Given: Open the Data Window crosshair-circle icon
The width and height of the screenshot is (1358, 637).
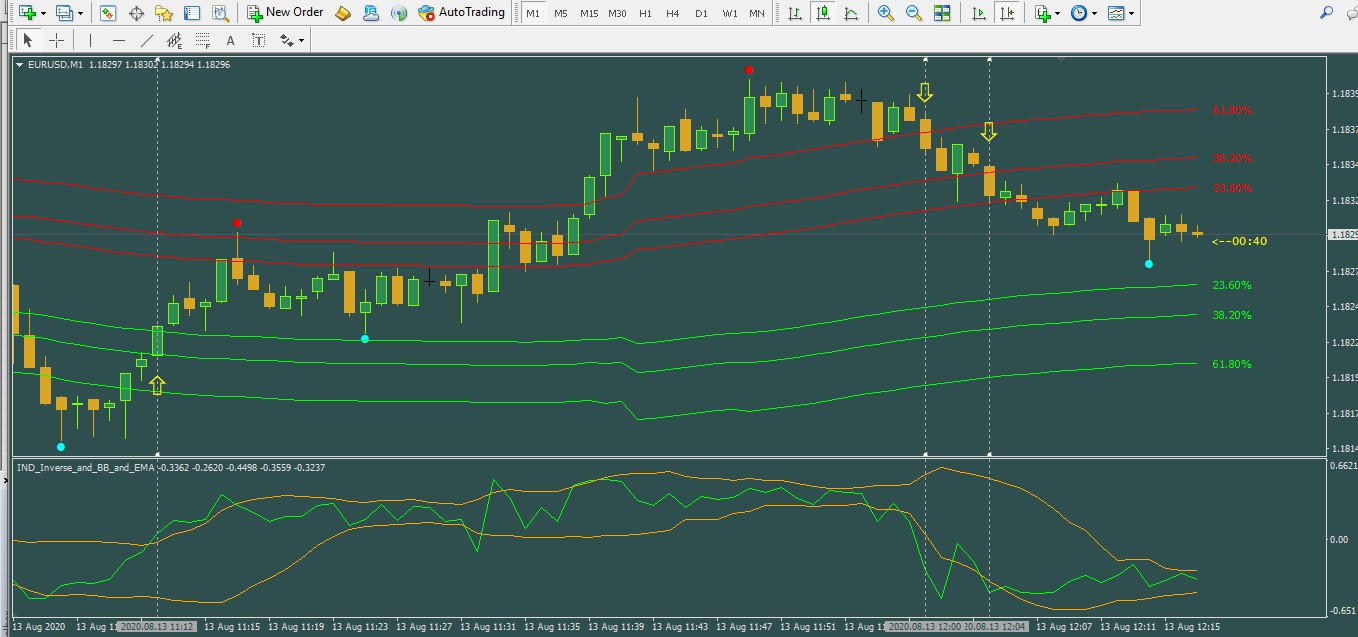Looking at the screenshot, I should (136, 13).
